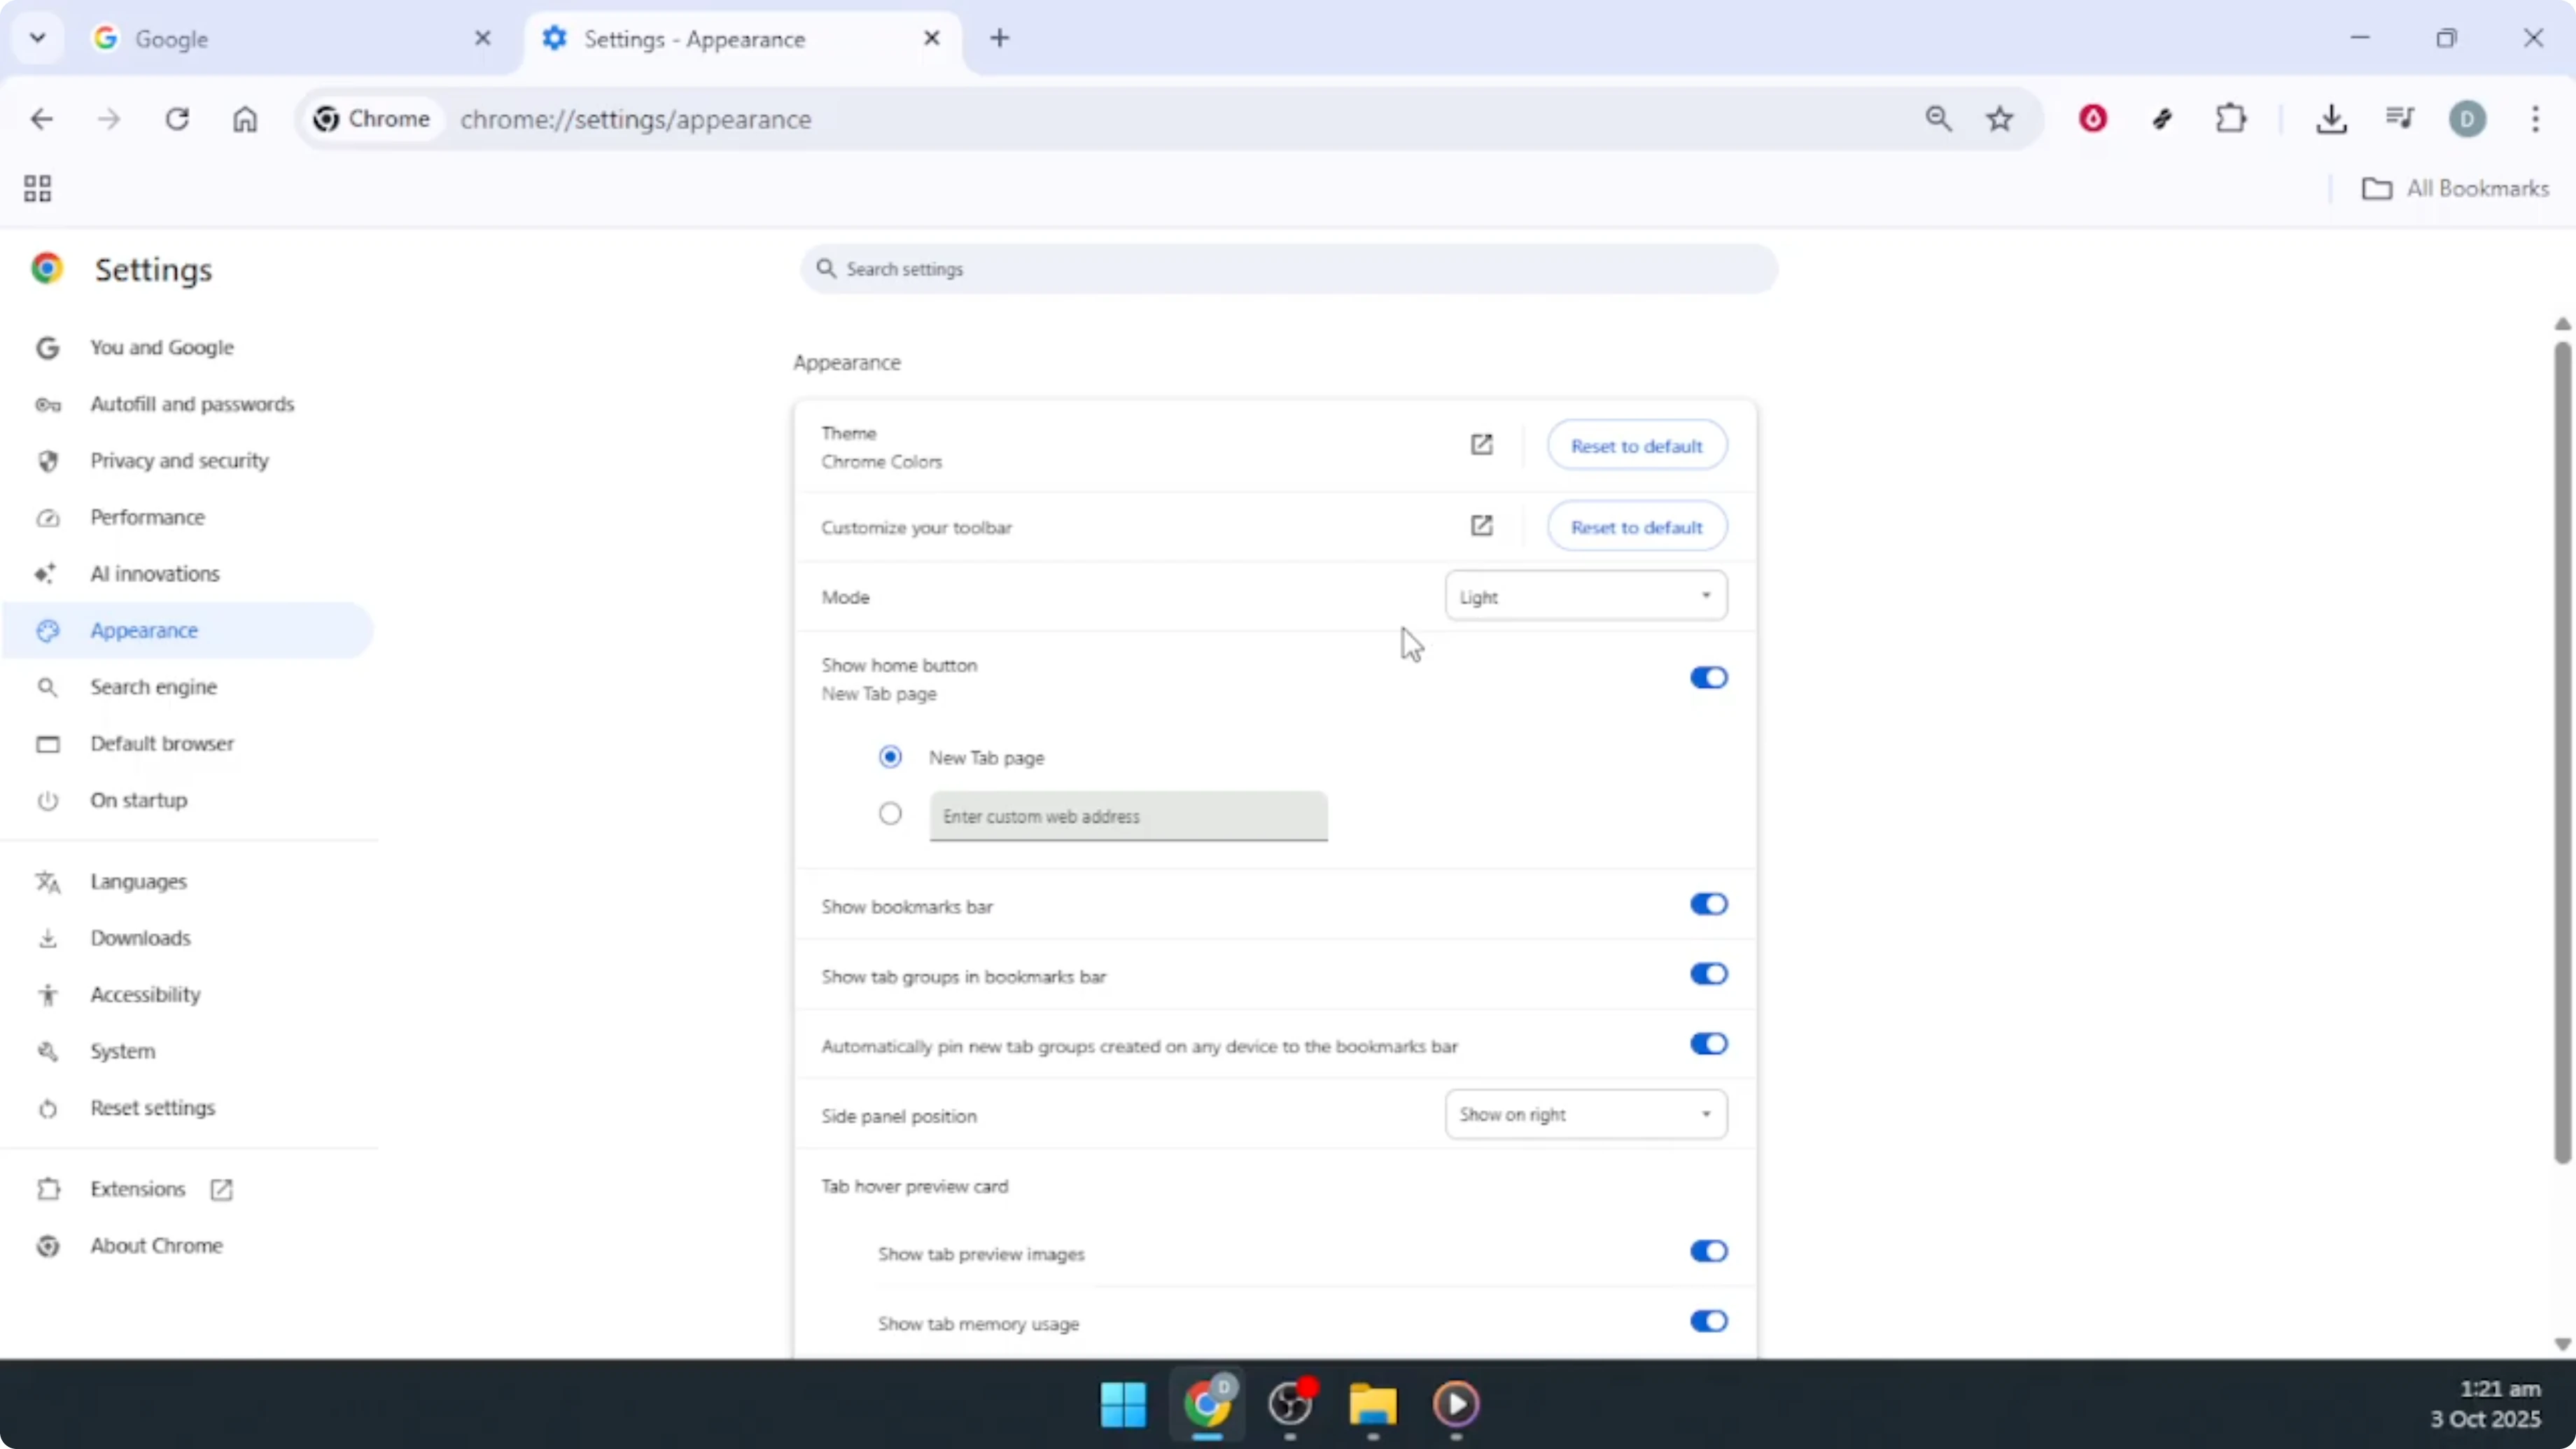Open Chrome's three-dot menu
The image size is (2576, 1449).
[2536, 120]
